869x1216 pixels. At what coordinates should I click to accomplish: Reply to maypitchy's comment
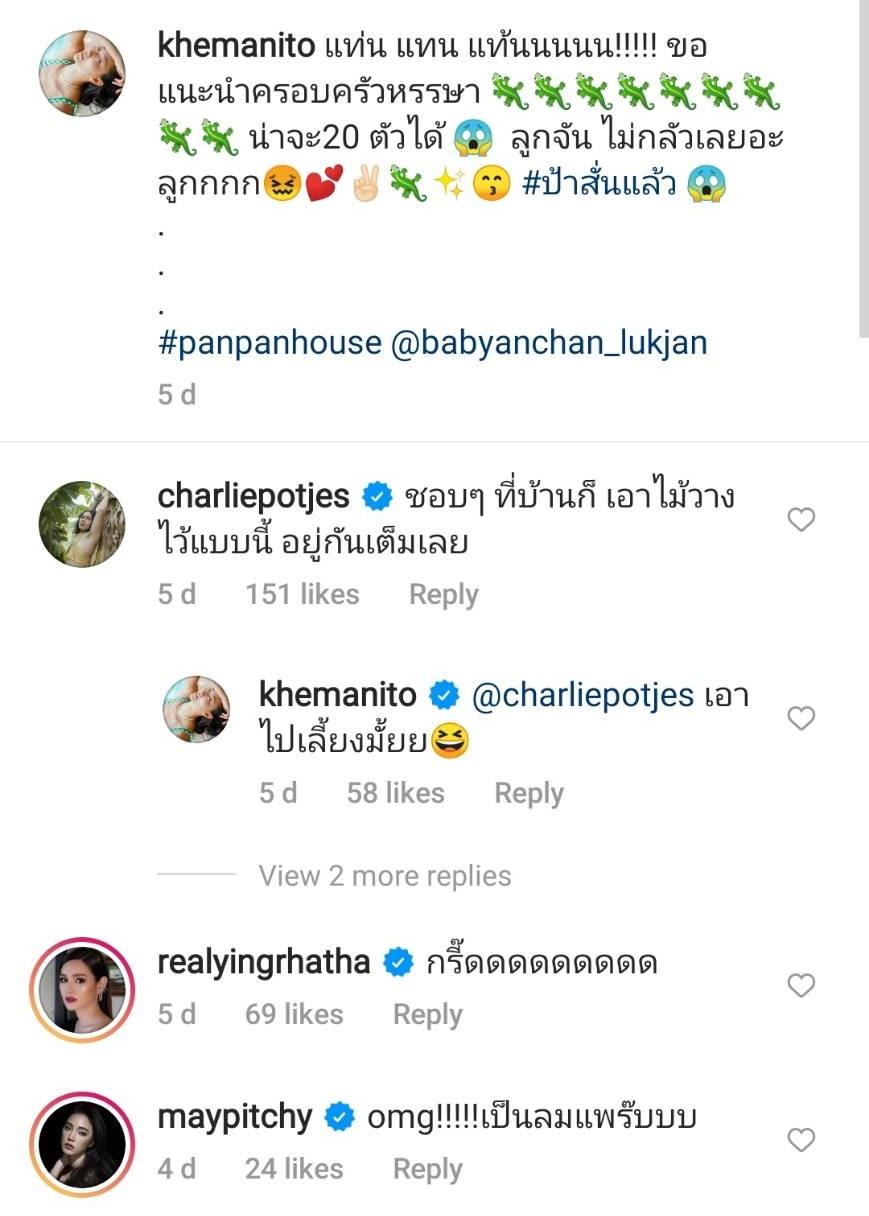tap(427, 1169)
